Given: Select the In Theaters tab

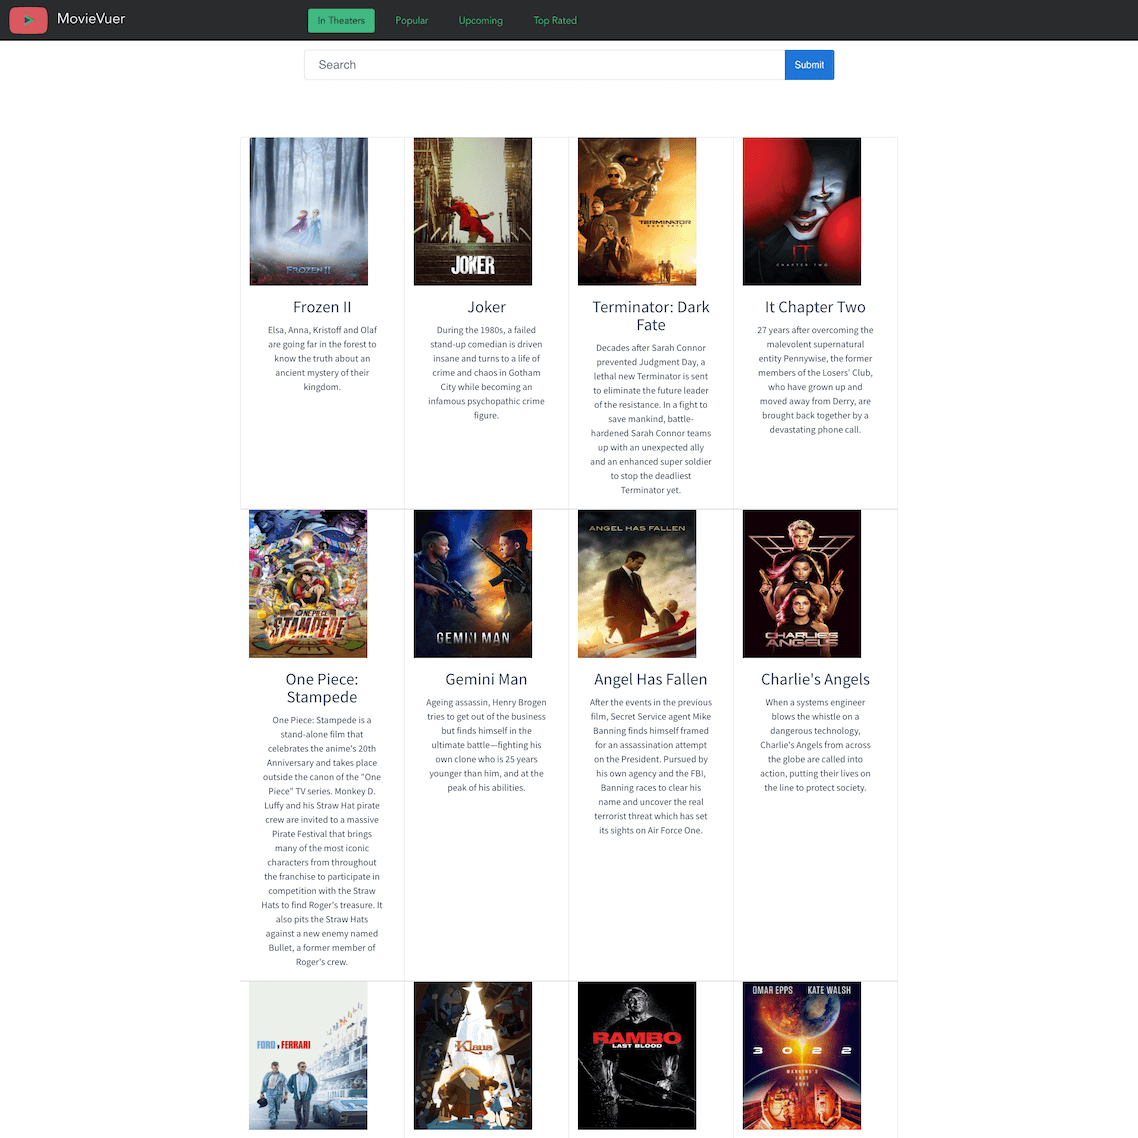Looking at the screenshot, I should tap(341, 20).
